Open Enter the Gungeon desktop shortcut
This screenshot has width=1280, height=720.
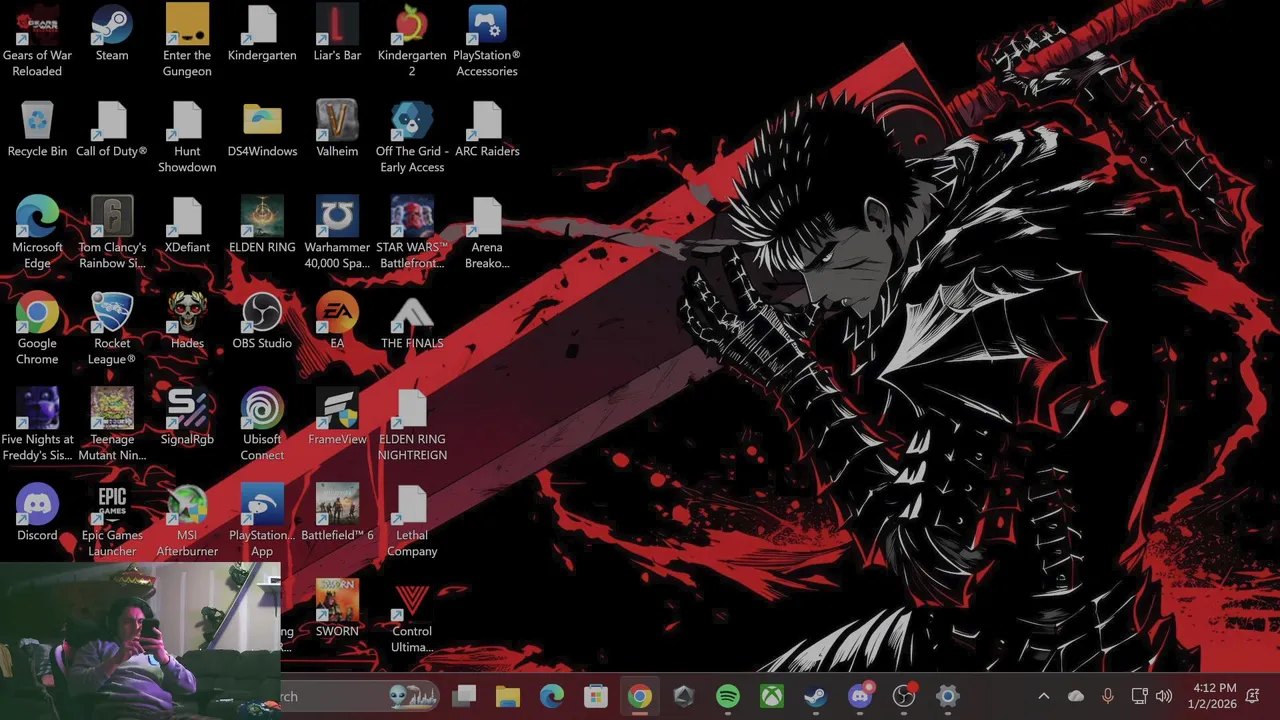tap(187, 41)
